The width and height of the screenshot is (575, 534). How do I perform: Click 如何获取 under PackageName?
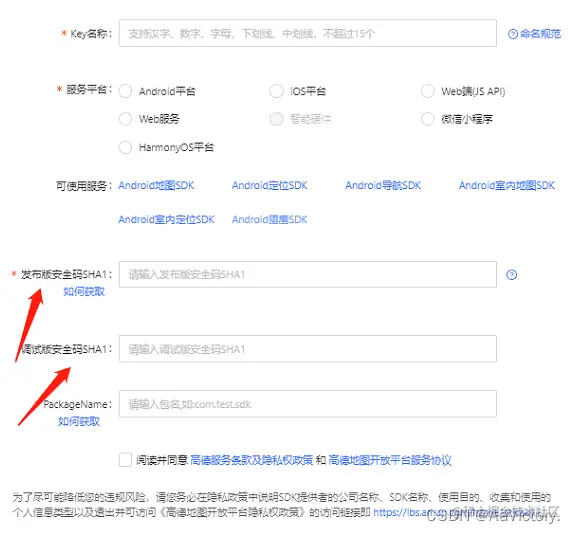pos(79,421)
